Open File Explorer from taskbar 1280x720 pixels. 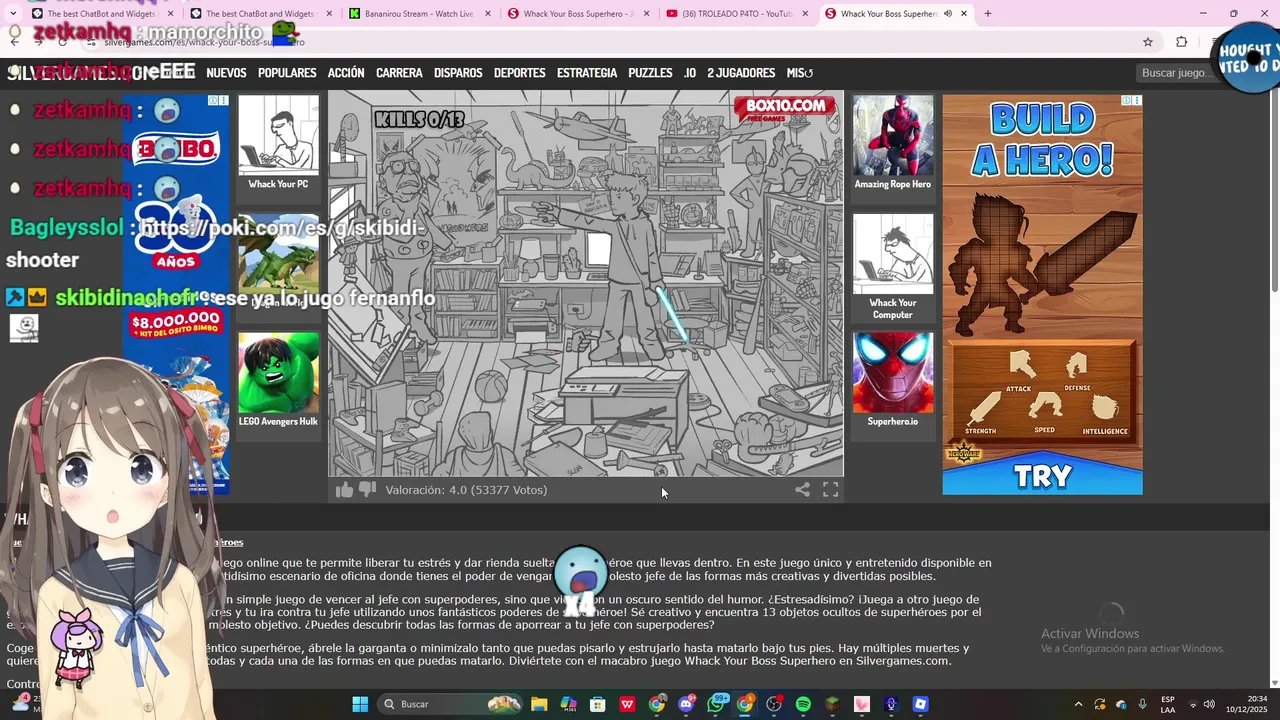[x=539, y=704]
